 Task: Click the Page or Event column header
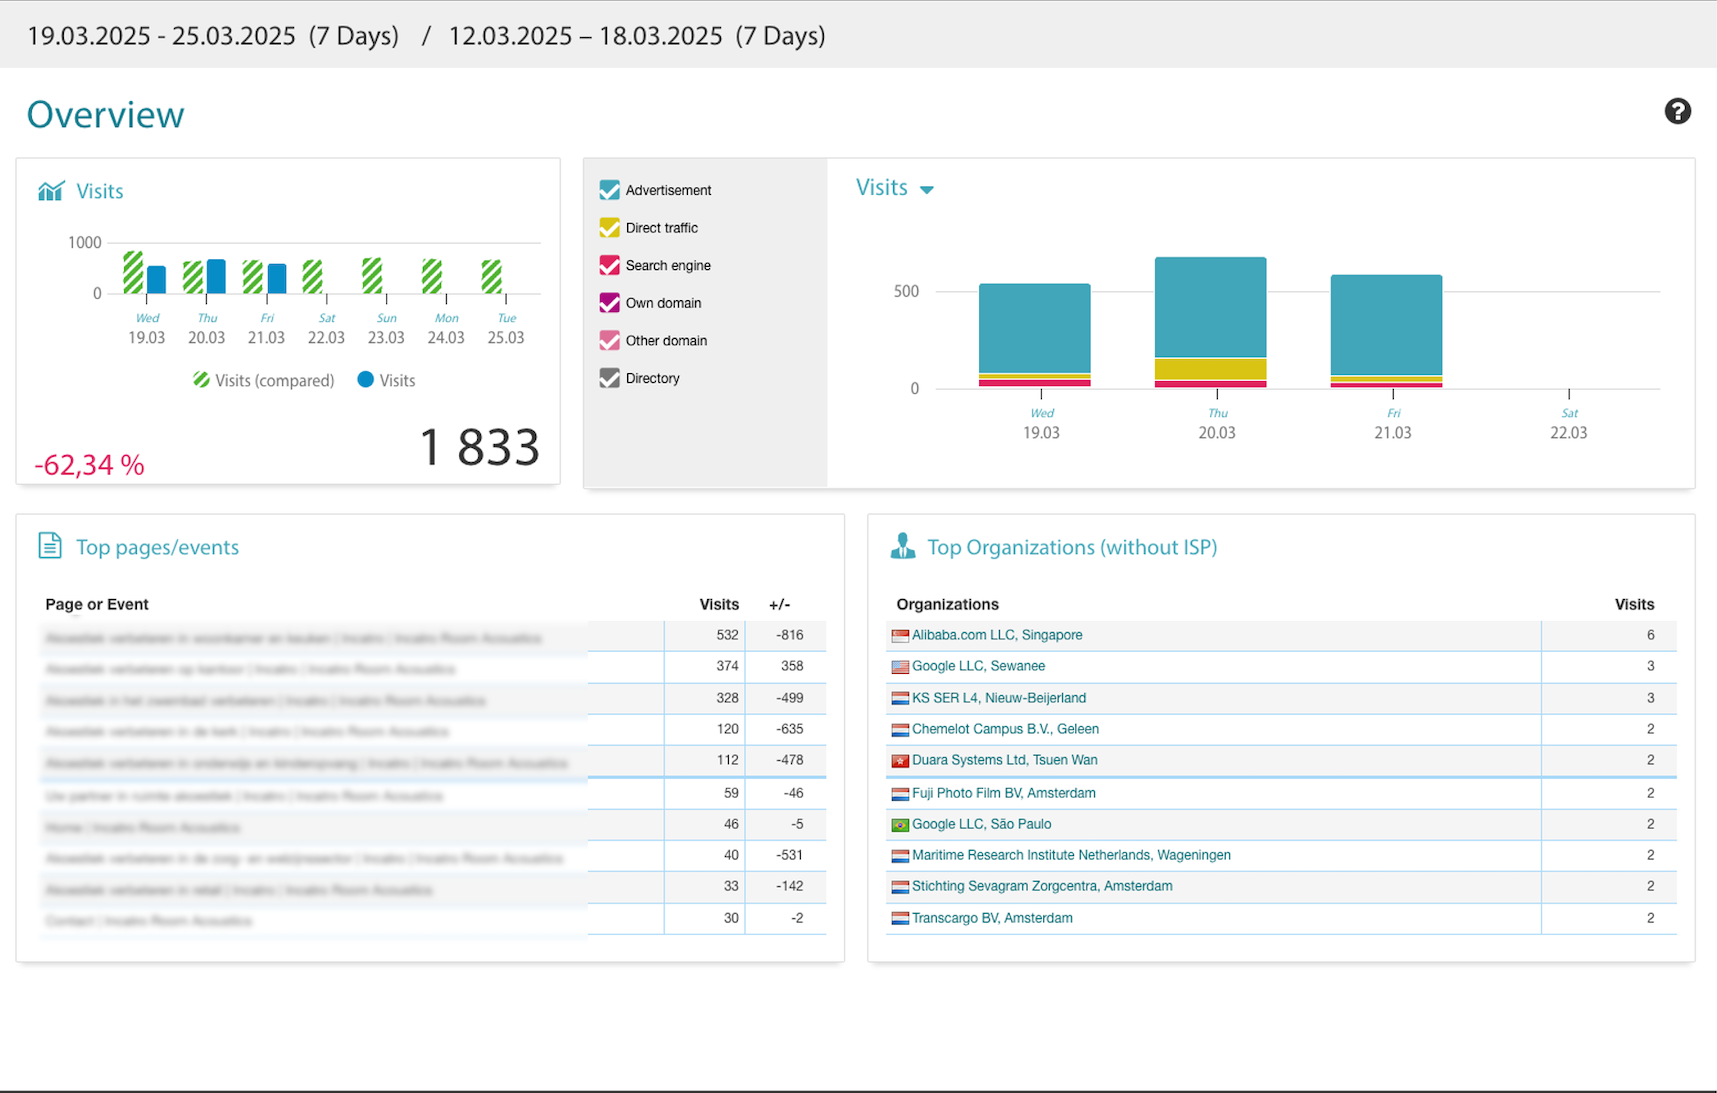[97, 604]
